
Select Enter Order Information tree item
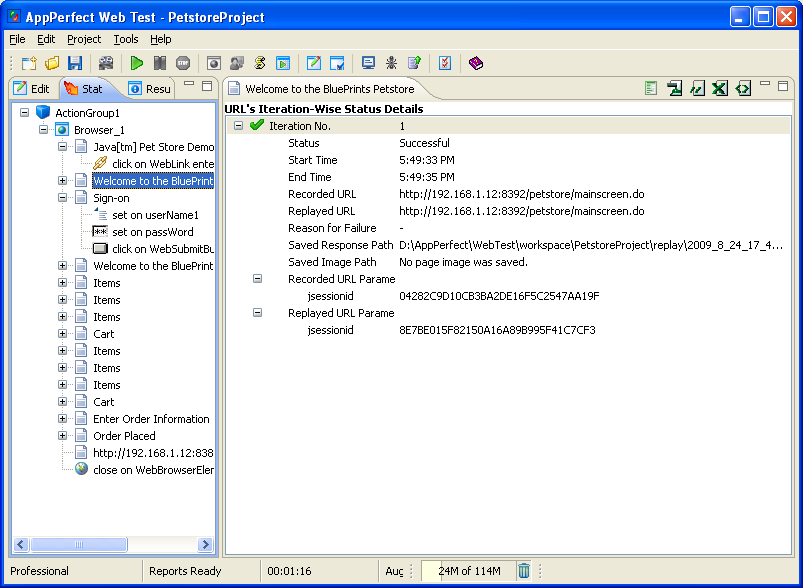151,419
